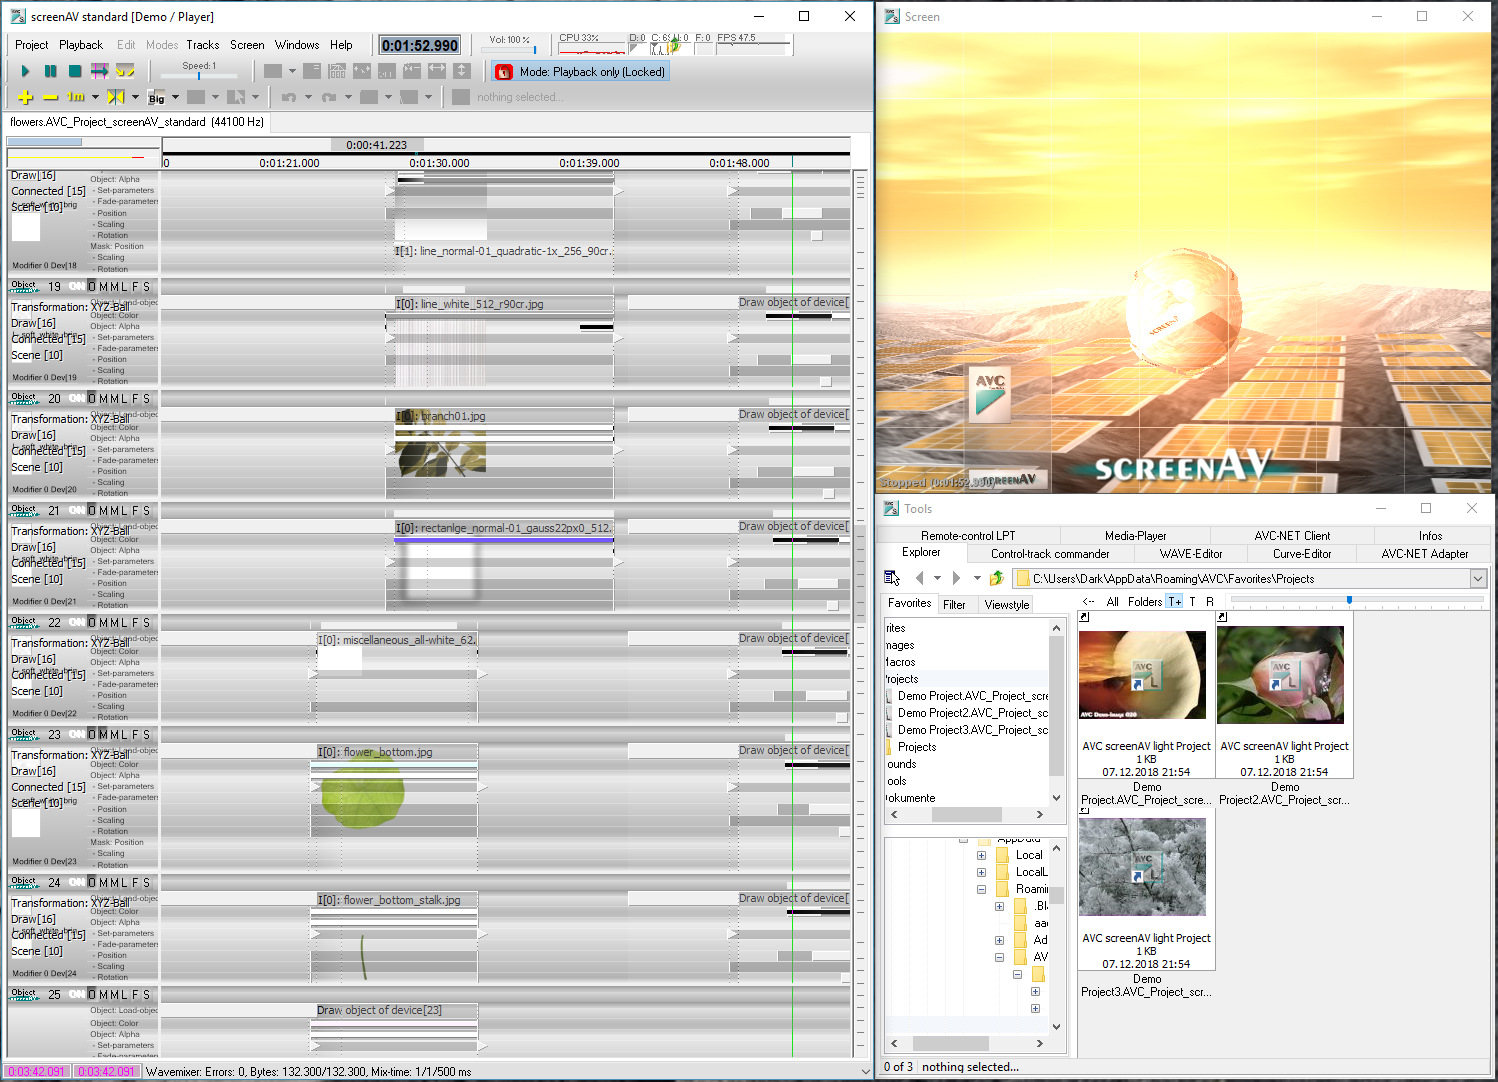Switch to the Curve-Editor tab
The height and width of the screenshot is (1082, 1498).
(1302, 554)
